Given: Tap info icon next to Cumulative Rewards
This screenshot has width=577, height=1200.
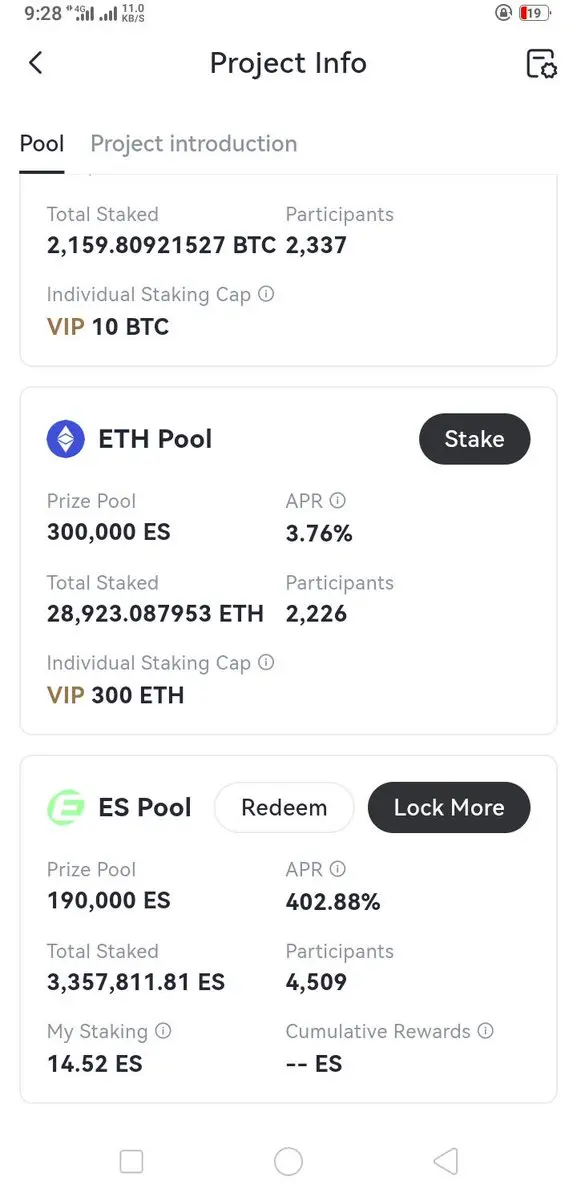Looking at the screenshot, I should [486, 1031].
